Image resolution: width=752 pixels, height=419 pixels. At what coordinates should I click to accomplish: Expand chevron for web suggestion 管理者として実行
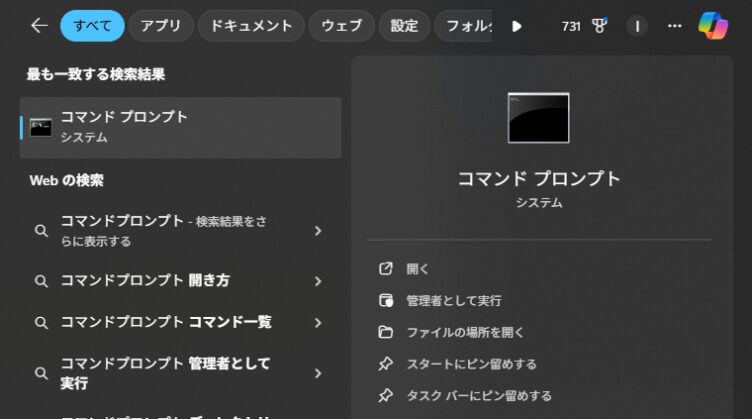[318, 373]
